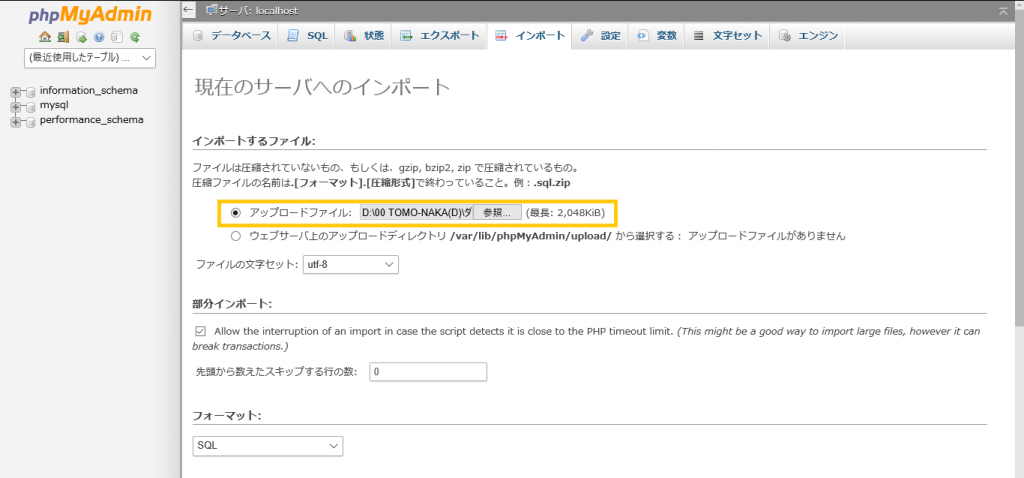
Task: Click the server icon beside localhost
Action: point(212,10)
